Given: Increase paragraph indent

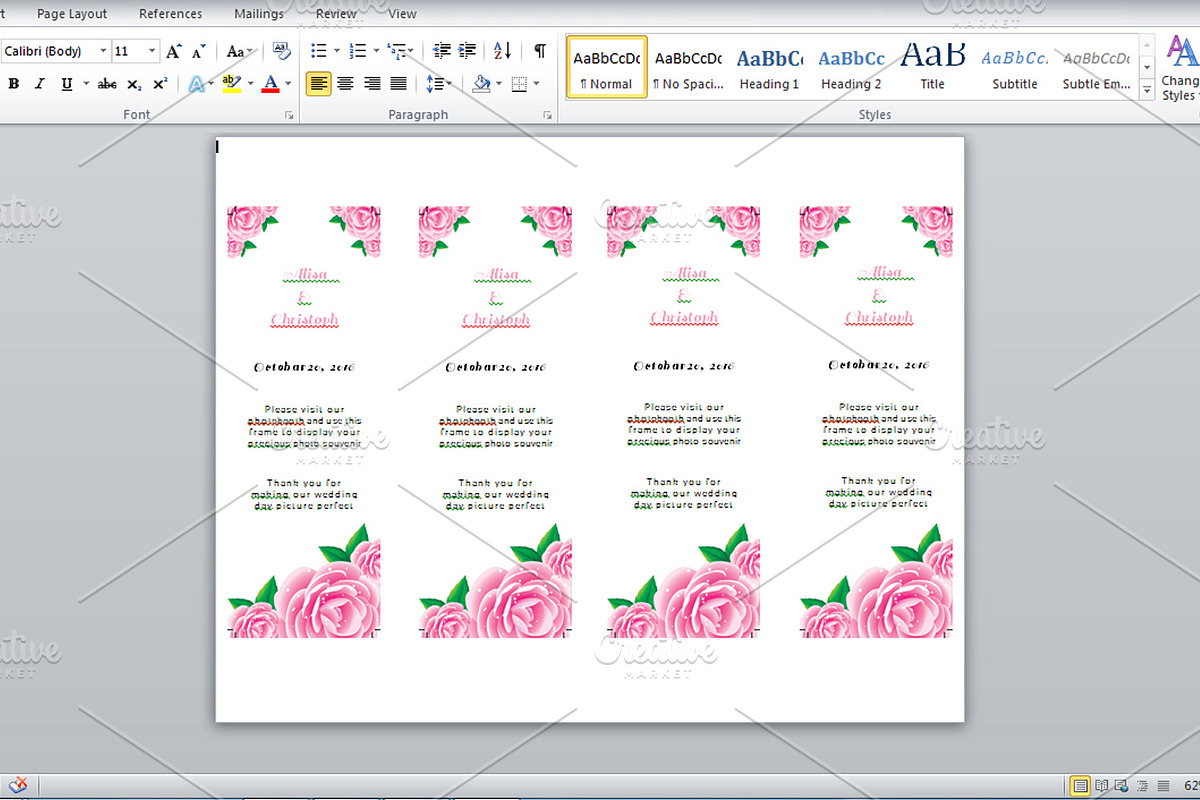Looking at the screenshot, I should click(x=467, y=51).
